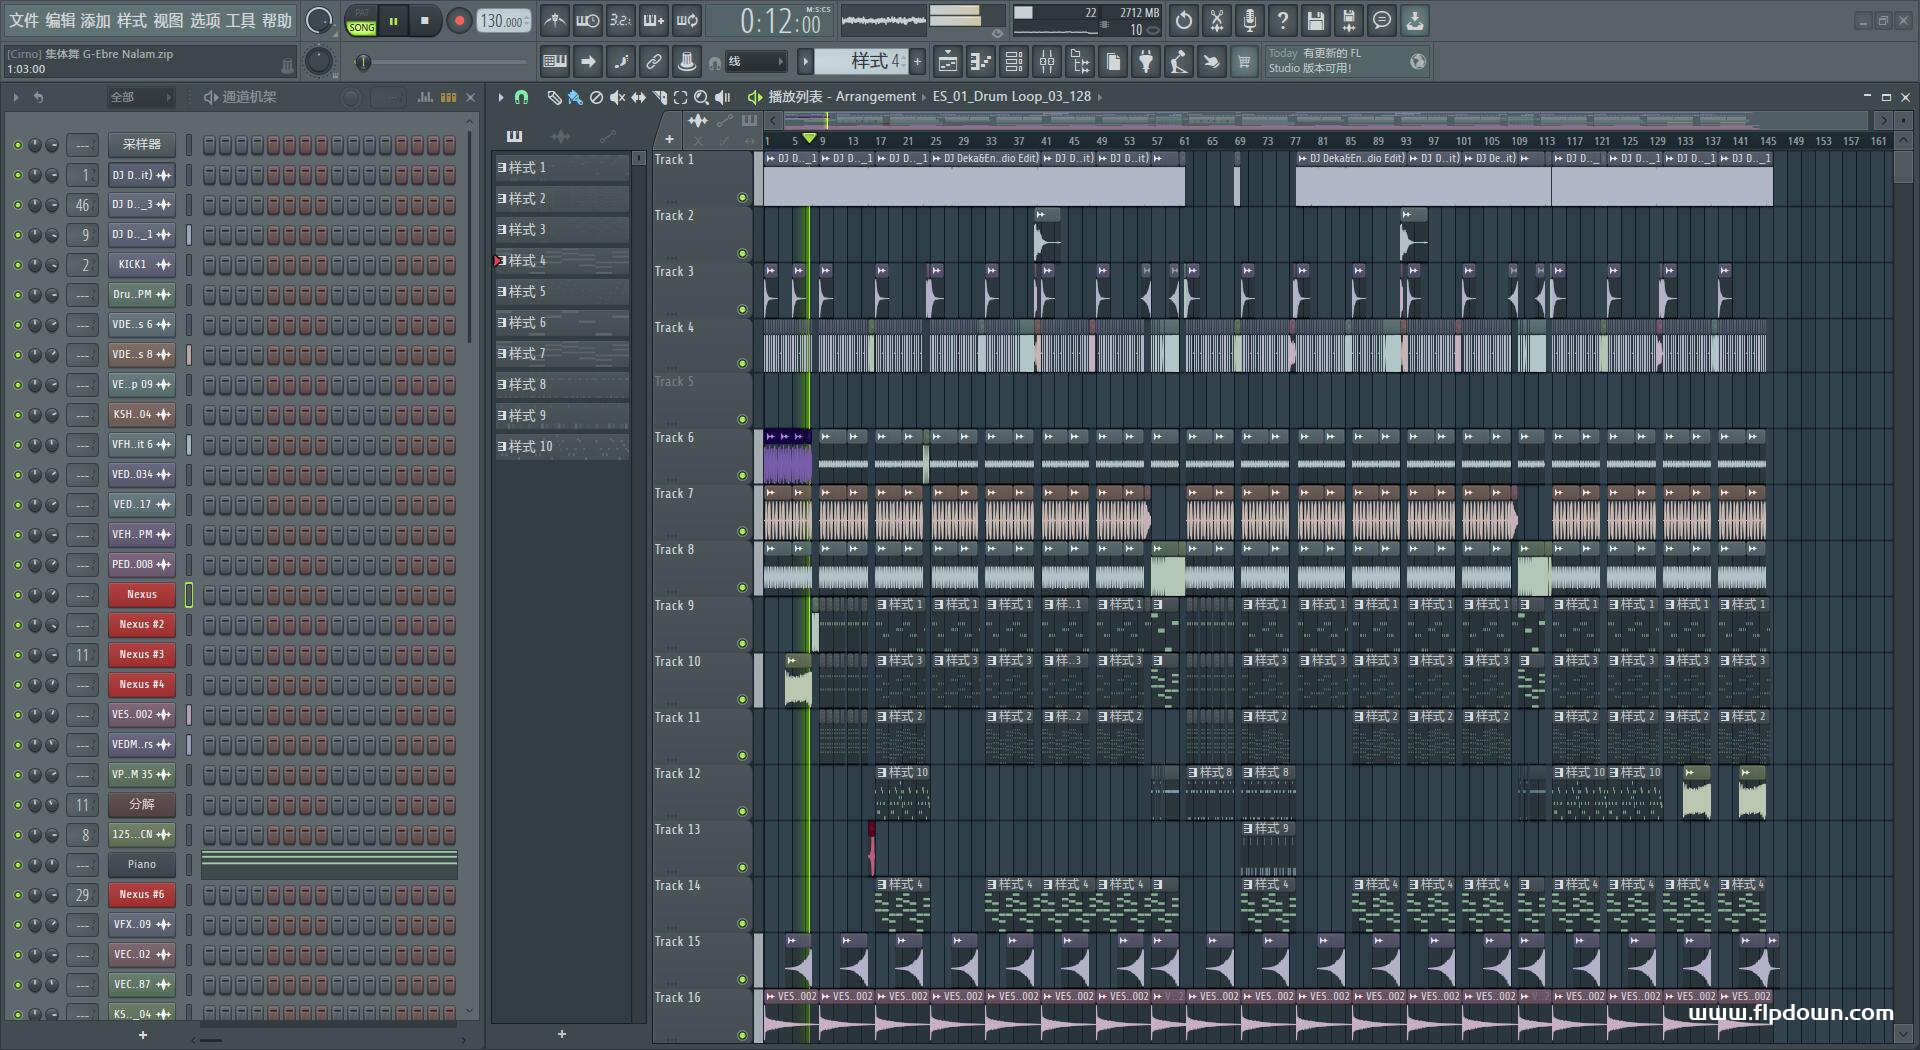Viewport: 1920px width, 1050px height.
Task: Stop playback with the stop button
Action: coord(425,21)
